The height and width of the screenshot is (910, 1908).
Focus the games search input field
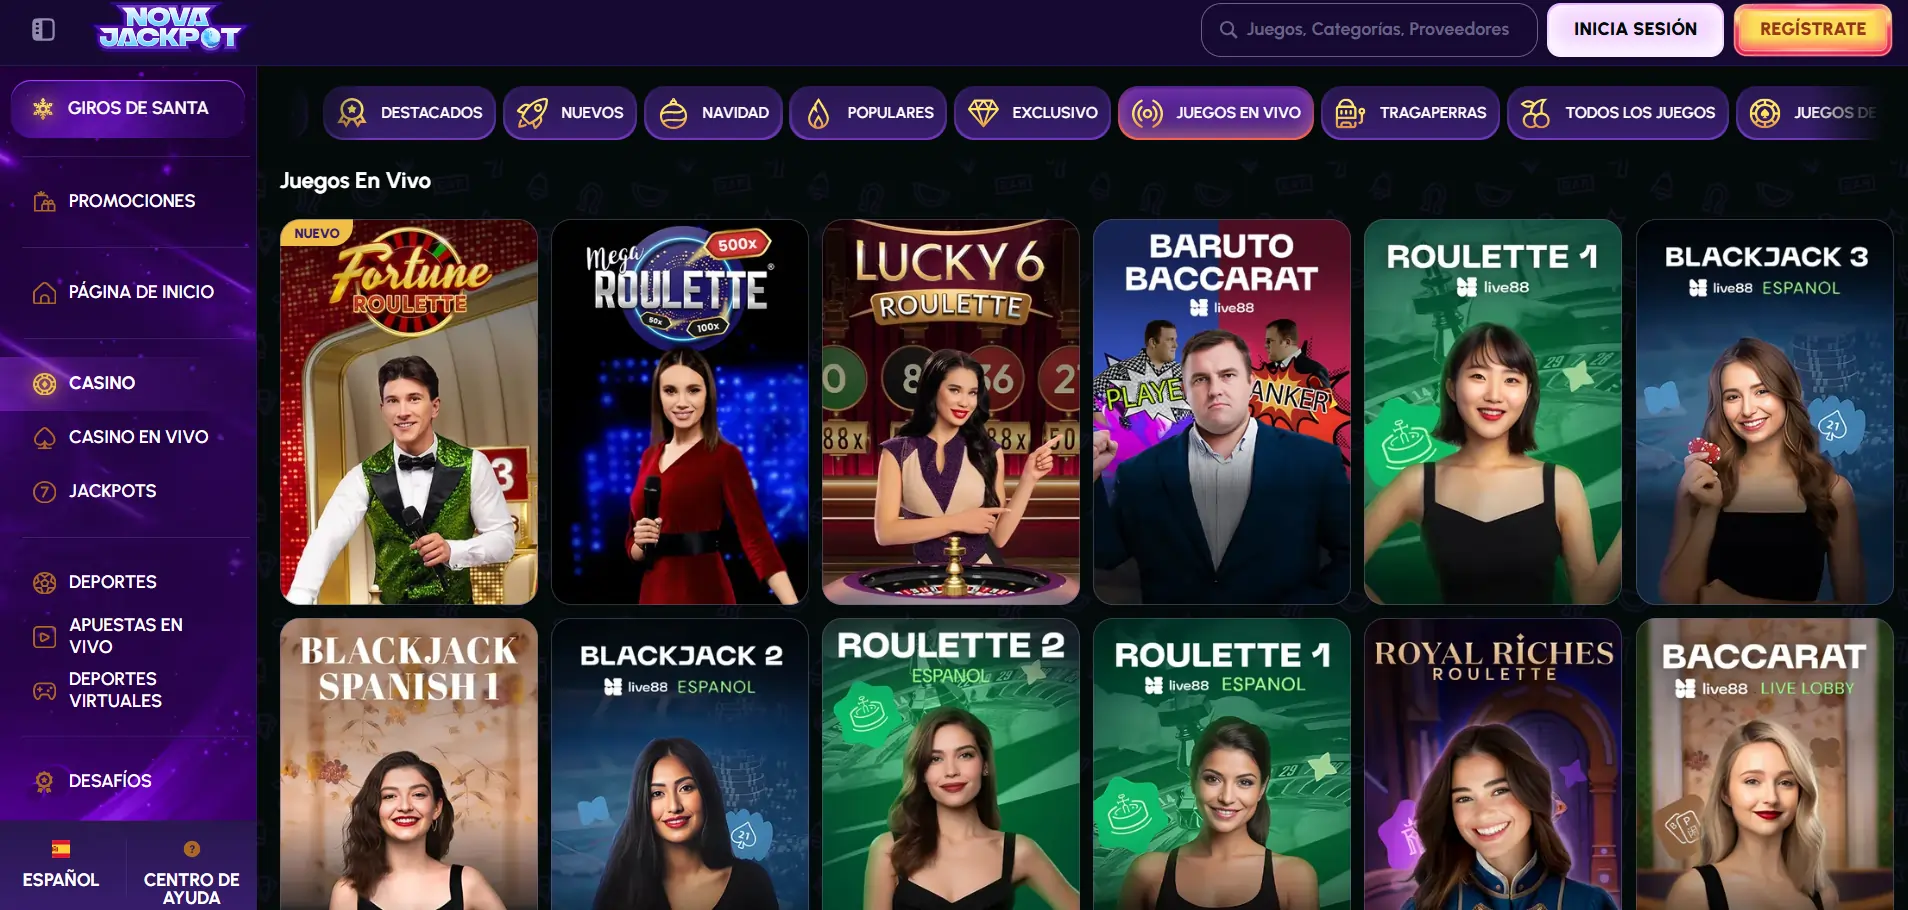pos(1369,30)
